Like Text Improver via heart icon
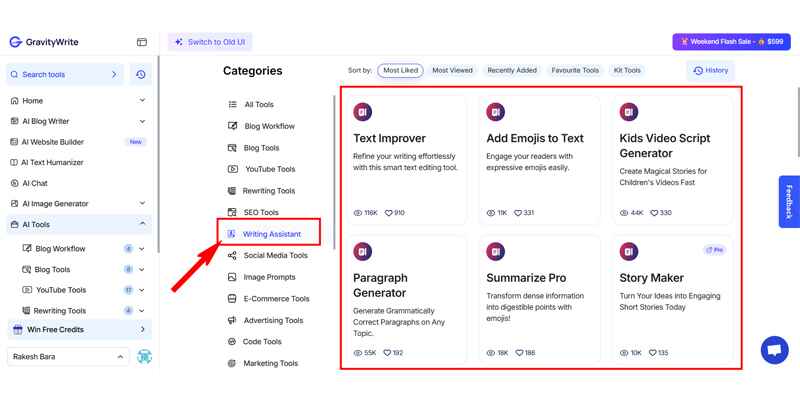Viewport: 800px width, 400px height. (x=388, y=213)
